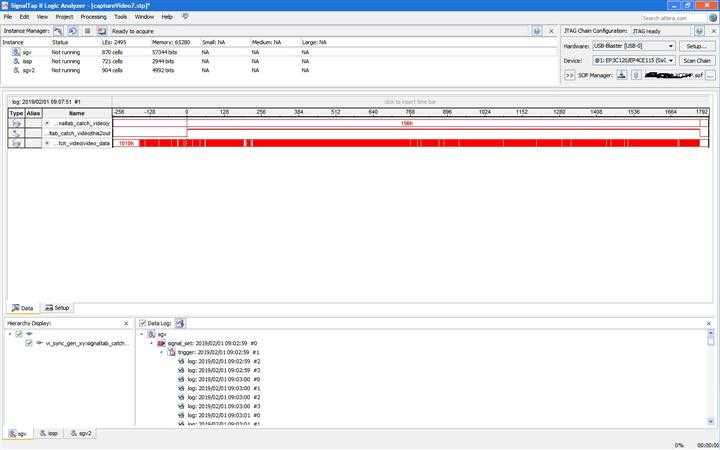Image resolution: width=720 pixels, height=450 pixels.
Task: Click the 'click to insert time bar' strip
Action: pos(410,102)
